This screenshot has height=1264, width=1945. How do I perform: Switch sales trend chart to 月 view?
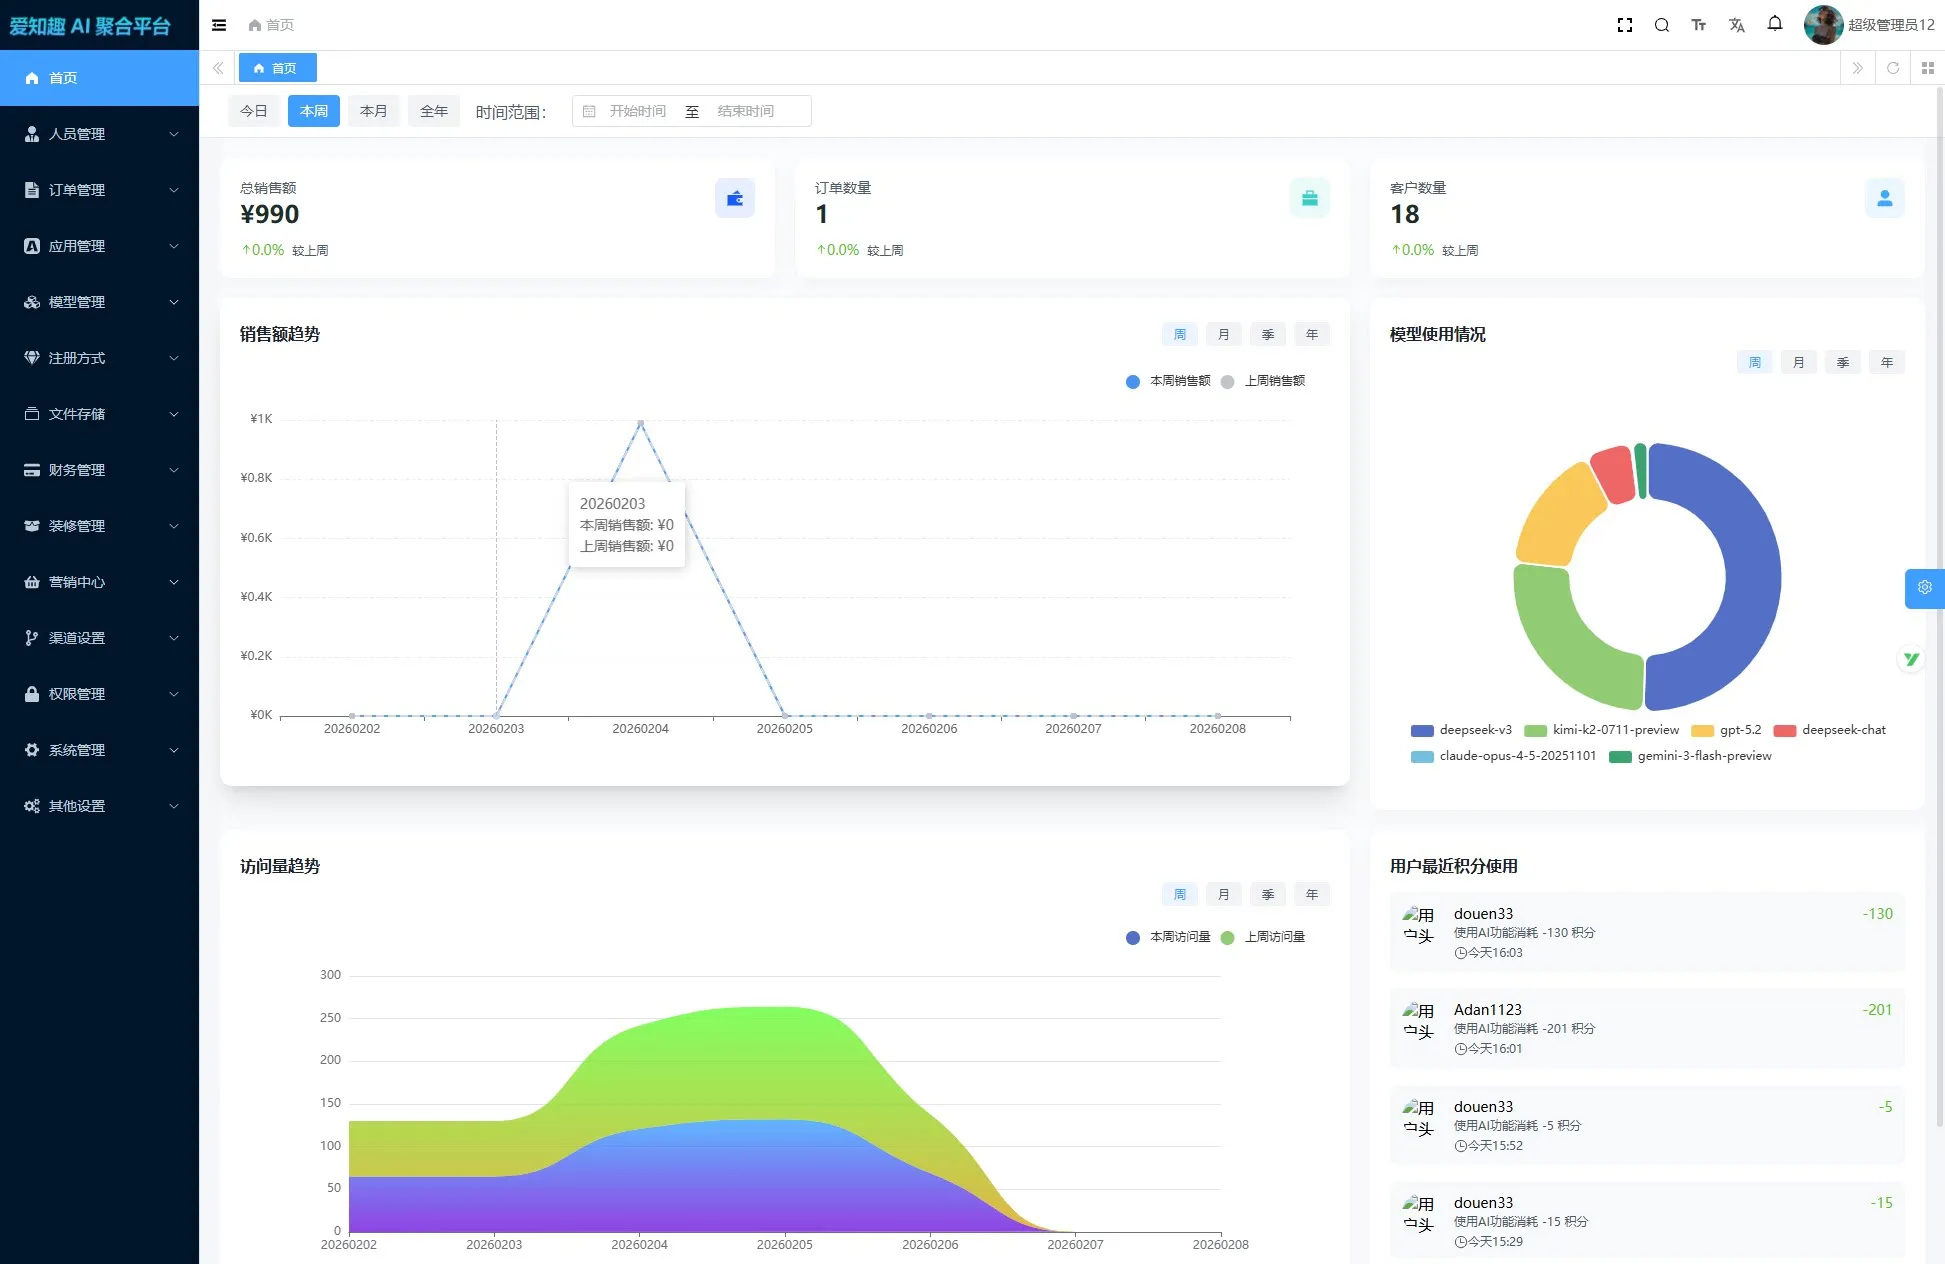tap(1223, 335)
